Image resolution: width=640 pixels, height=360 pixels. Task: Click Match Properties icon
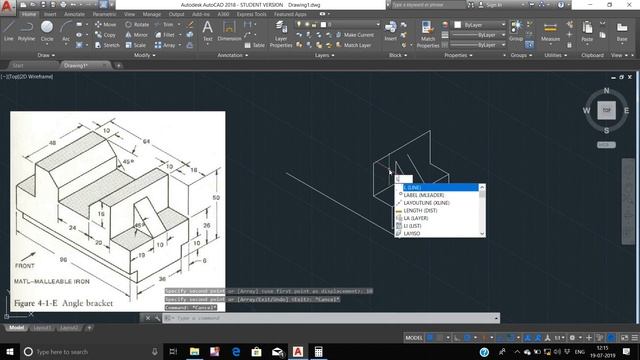[x=428, y=34]
